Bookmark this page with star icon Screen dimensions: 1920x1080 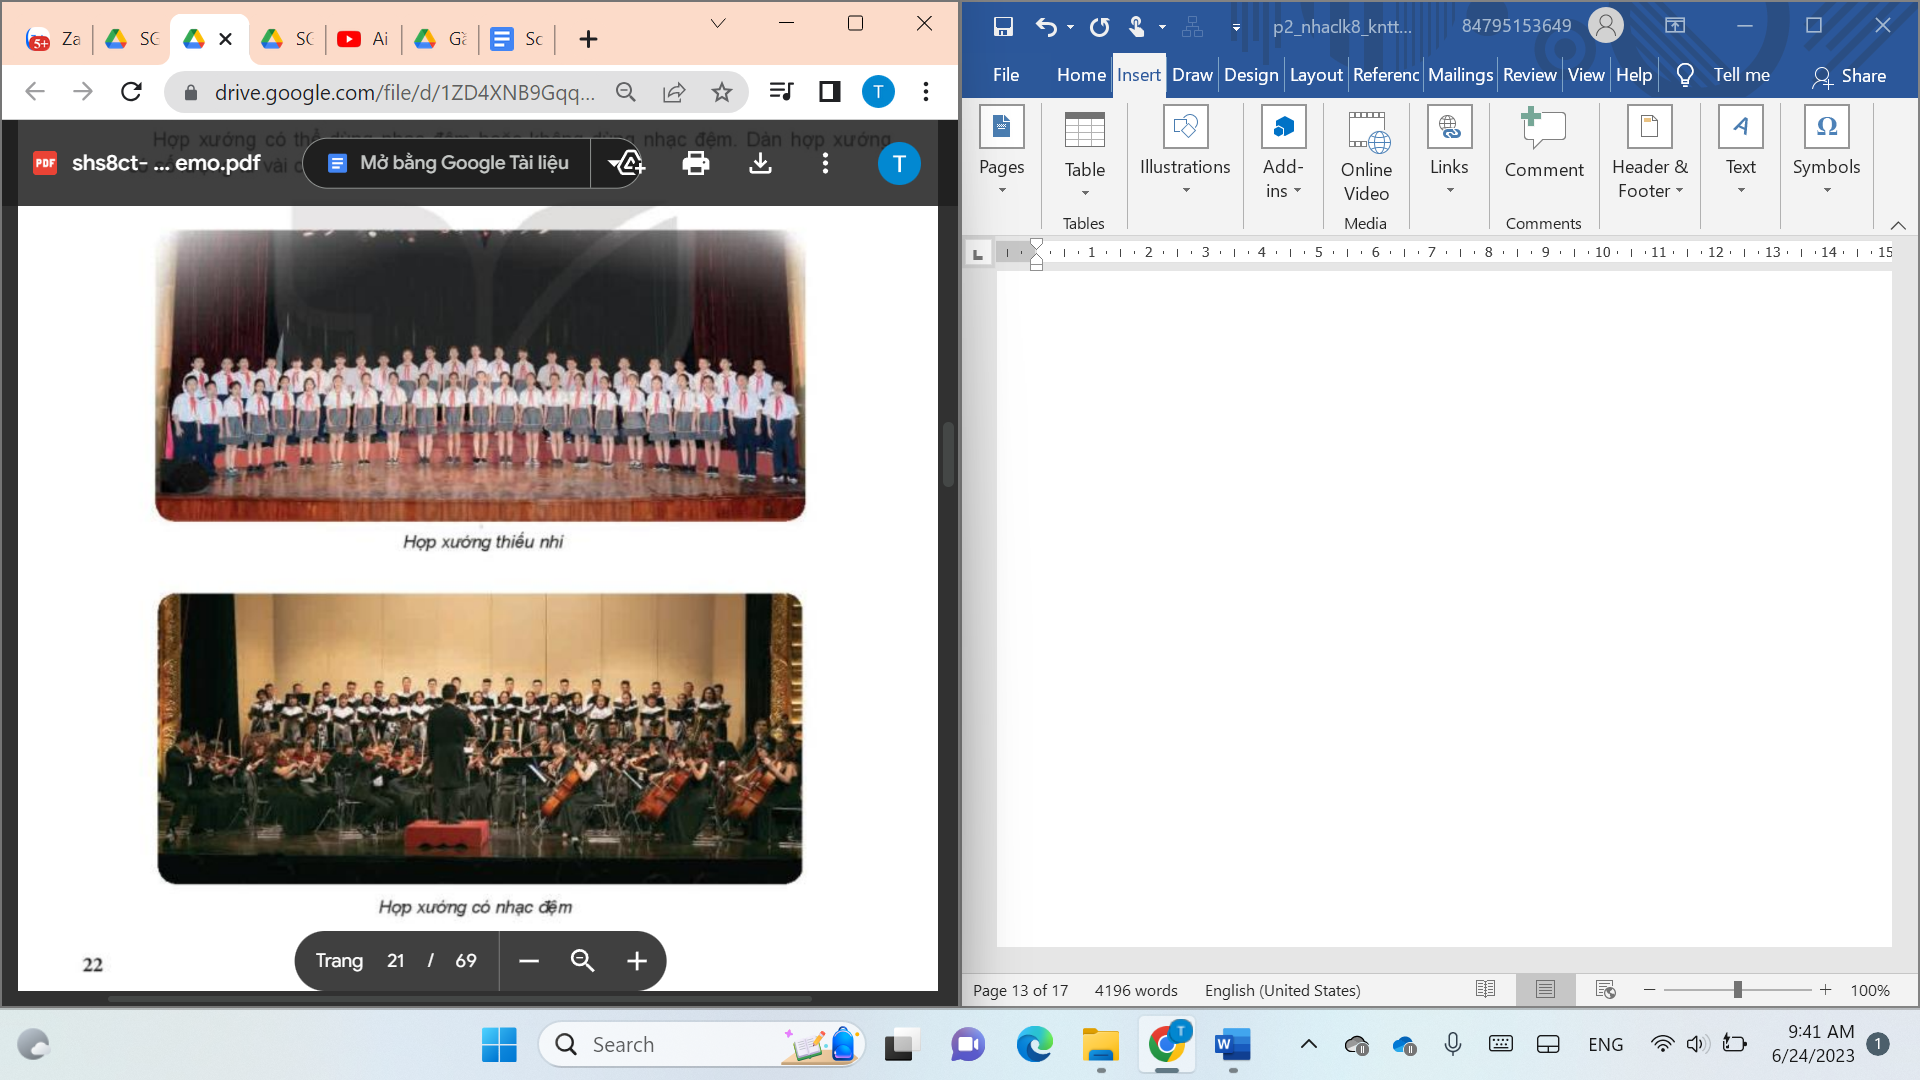point(721,92)
